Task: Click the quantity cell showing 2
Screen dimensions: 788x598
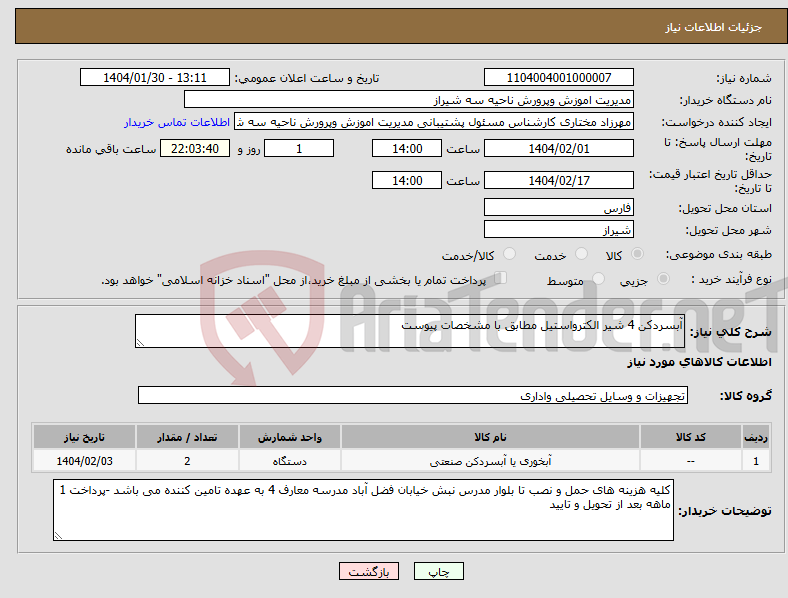Action: (187, 461)
